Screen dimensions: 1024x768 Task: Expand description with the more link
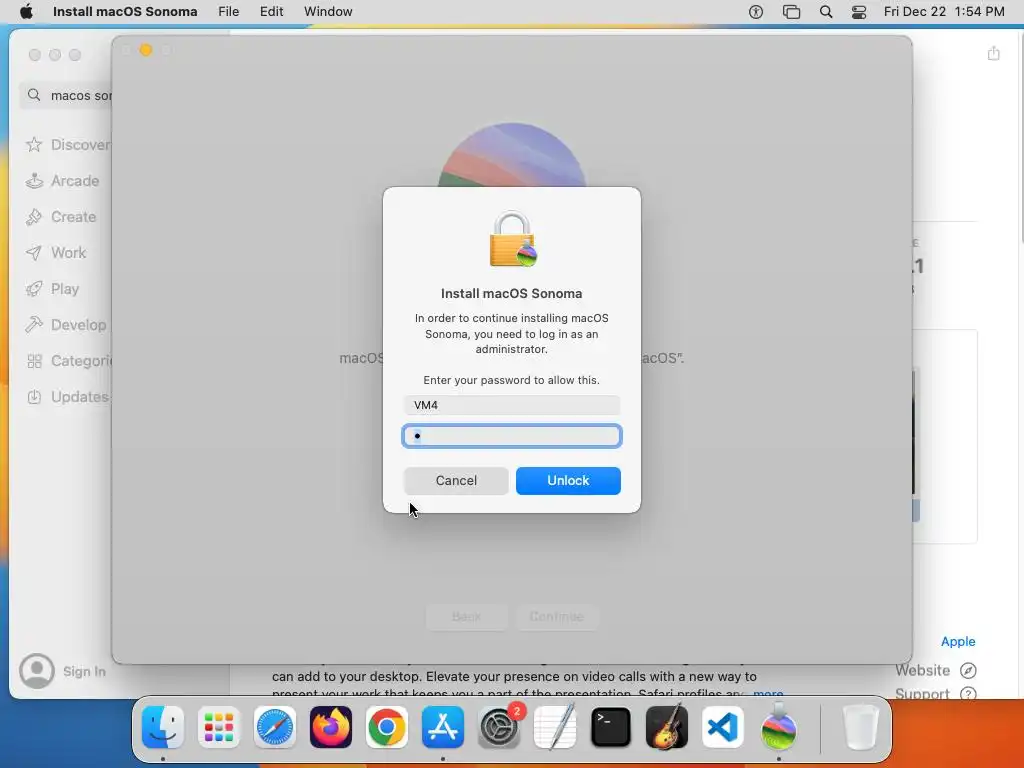pos(768,694)
